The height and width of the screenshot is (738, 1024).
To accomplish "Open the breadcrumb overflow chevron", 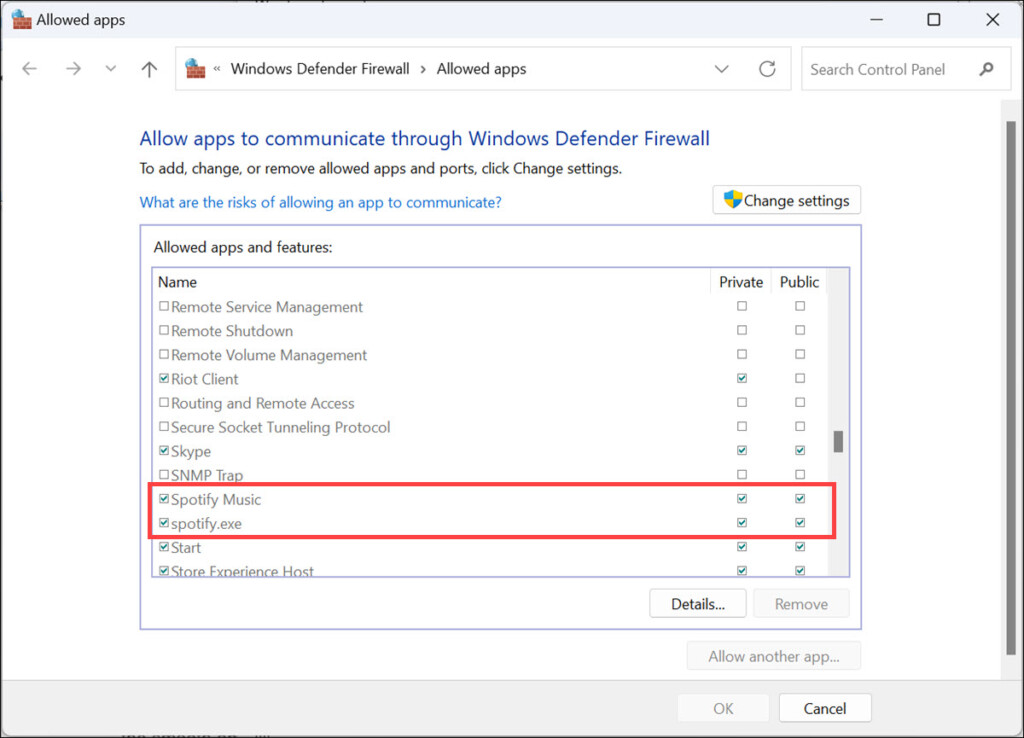I will click(216, 69).
